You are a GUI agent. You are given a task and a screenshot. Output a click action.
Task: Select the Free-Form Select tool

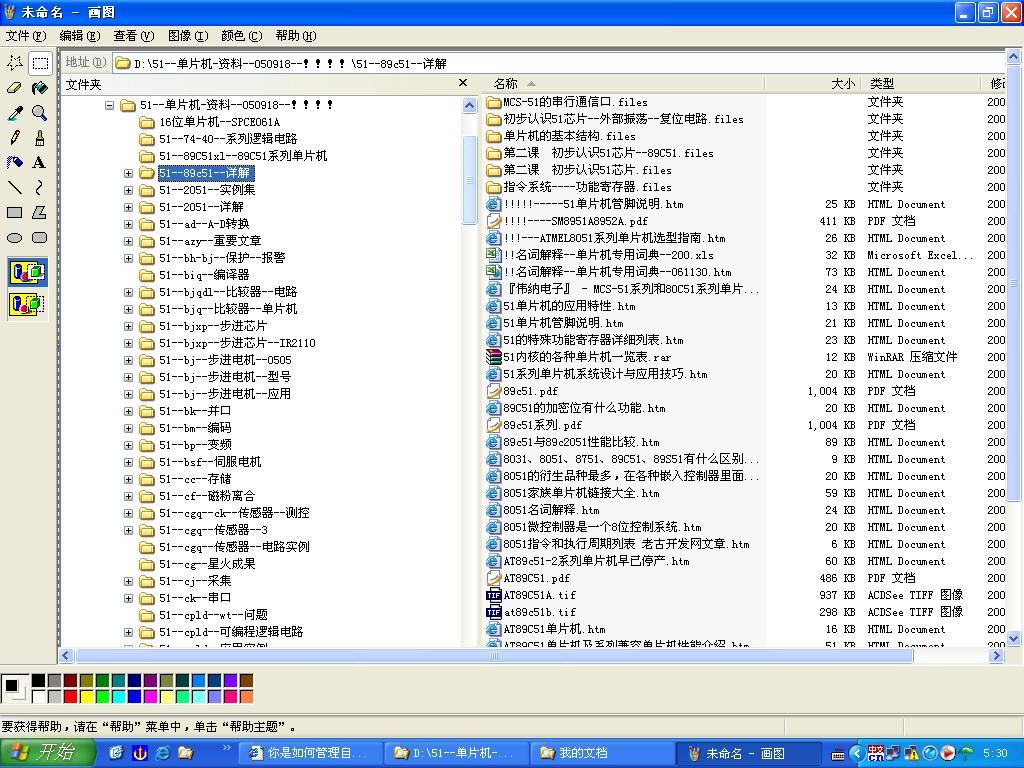[14, 63]
